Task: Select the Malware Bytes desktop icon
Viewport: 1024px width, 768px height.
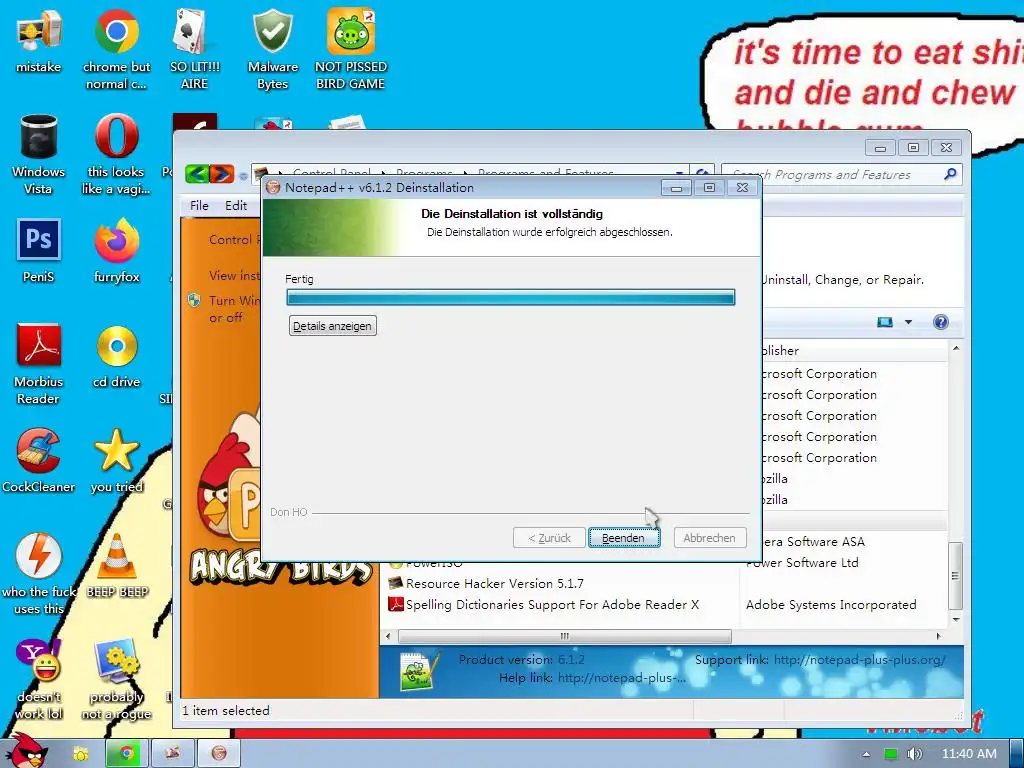Action: (272, 49)
